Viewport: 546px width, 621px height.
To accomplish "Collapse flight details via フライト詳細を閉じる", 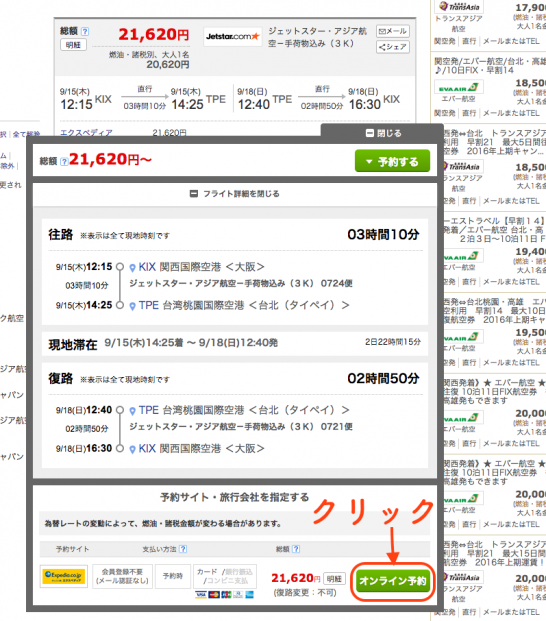I will (235, 194).
